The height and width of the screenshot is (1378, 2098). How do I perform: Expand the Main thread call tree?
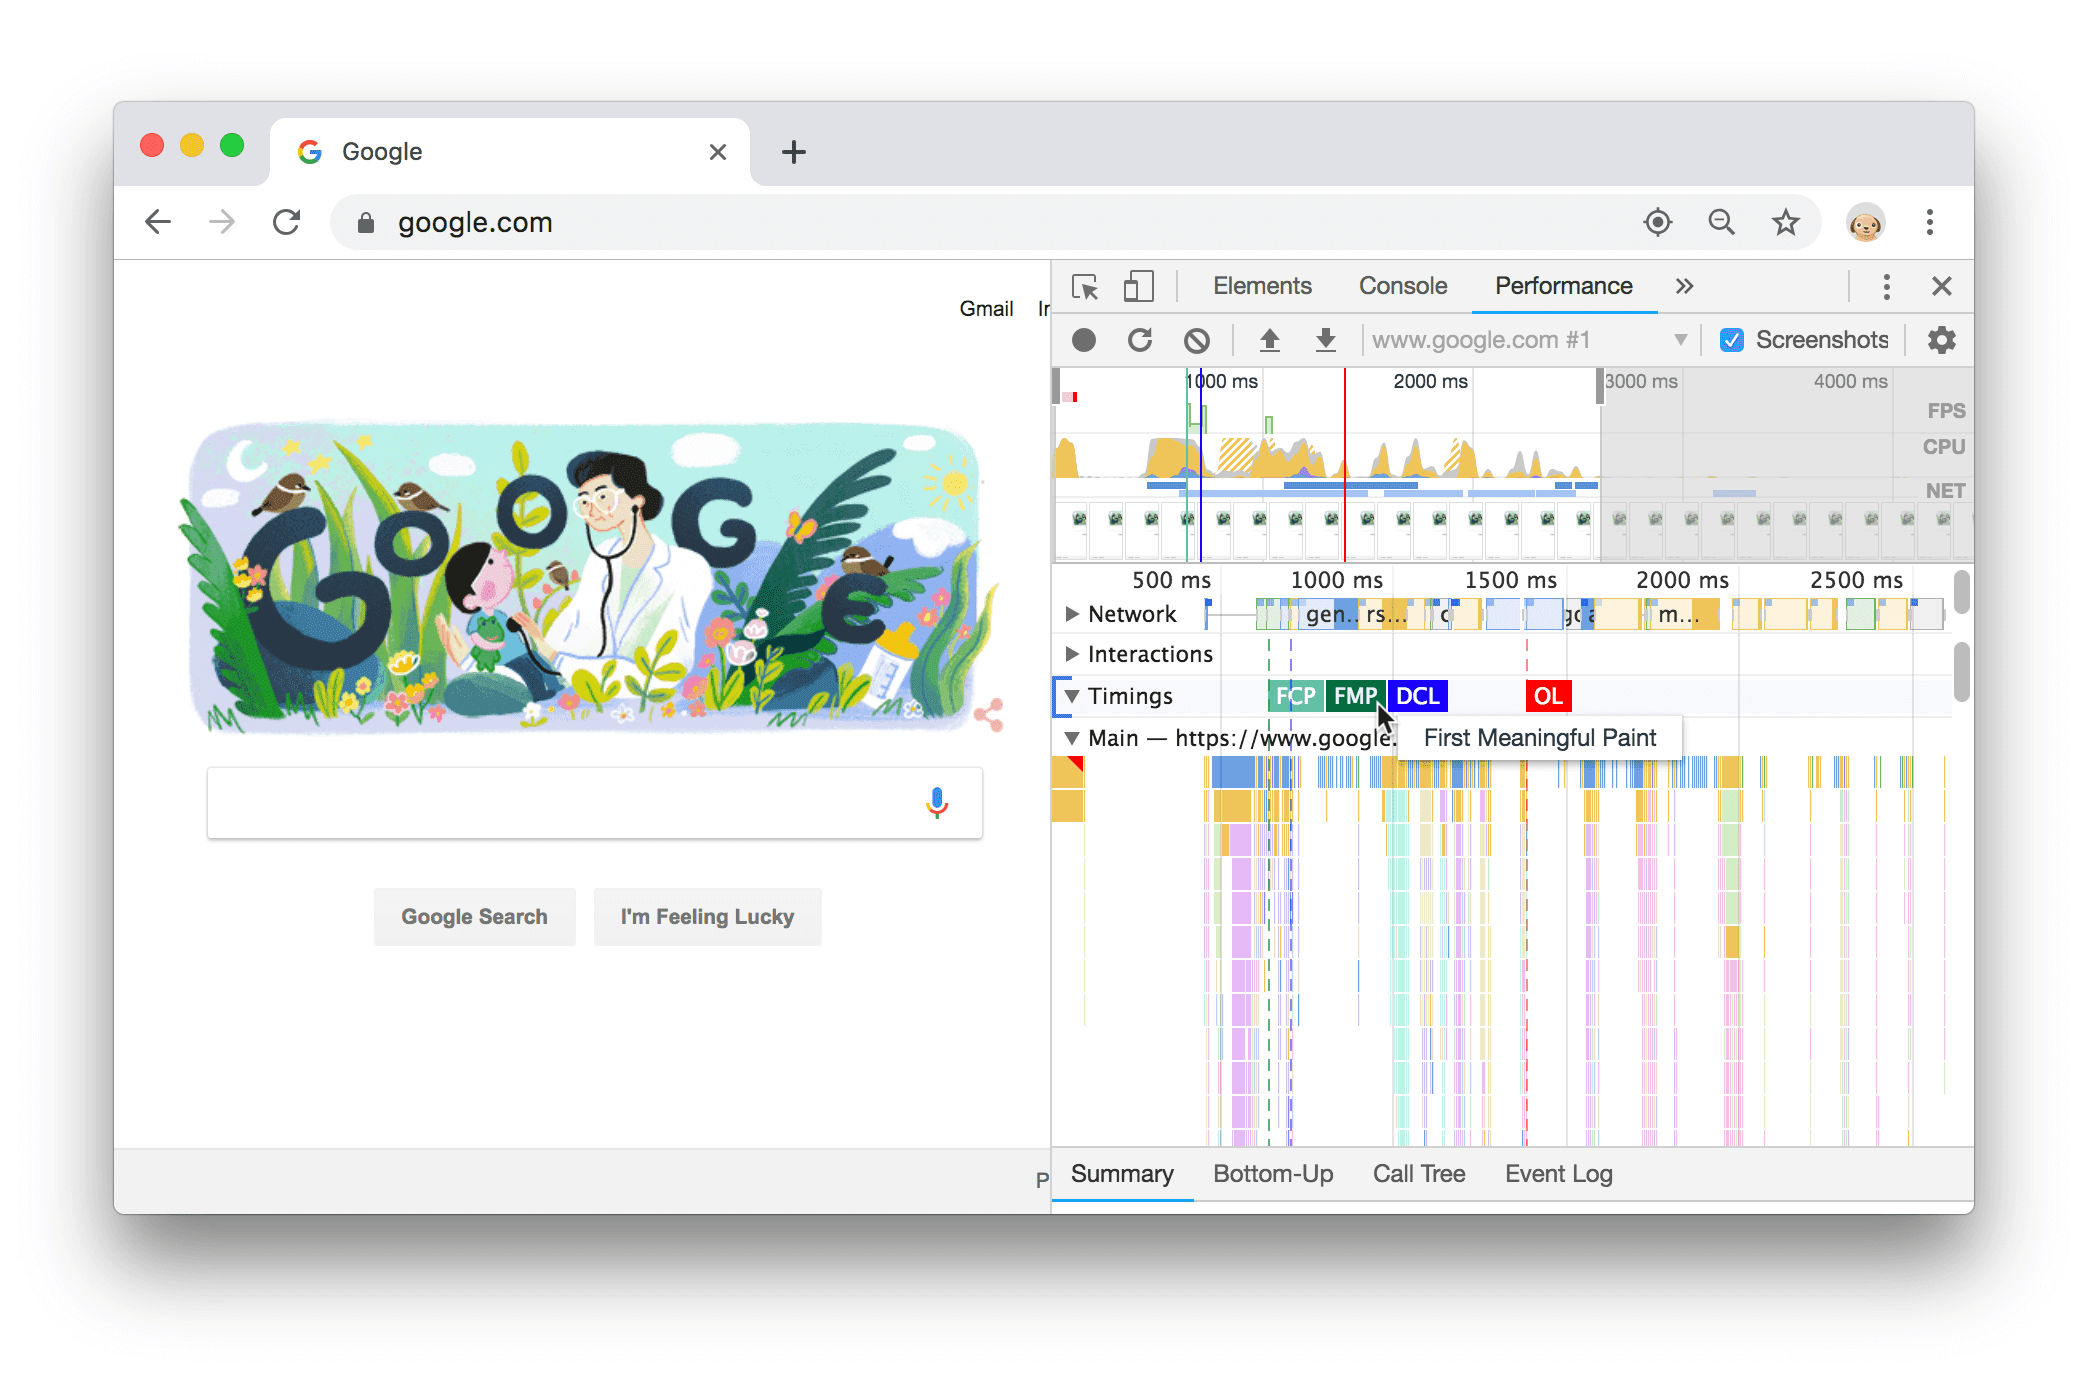1069,740
